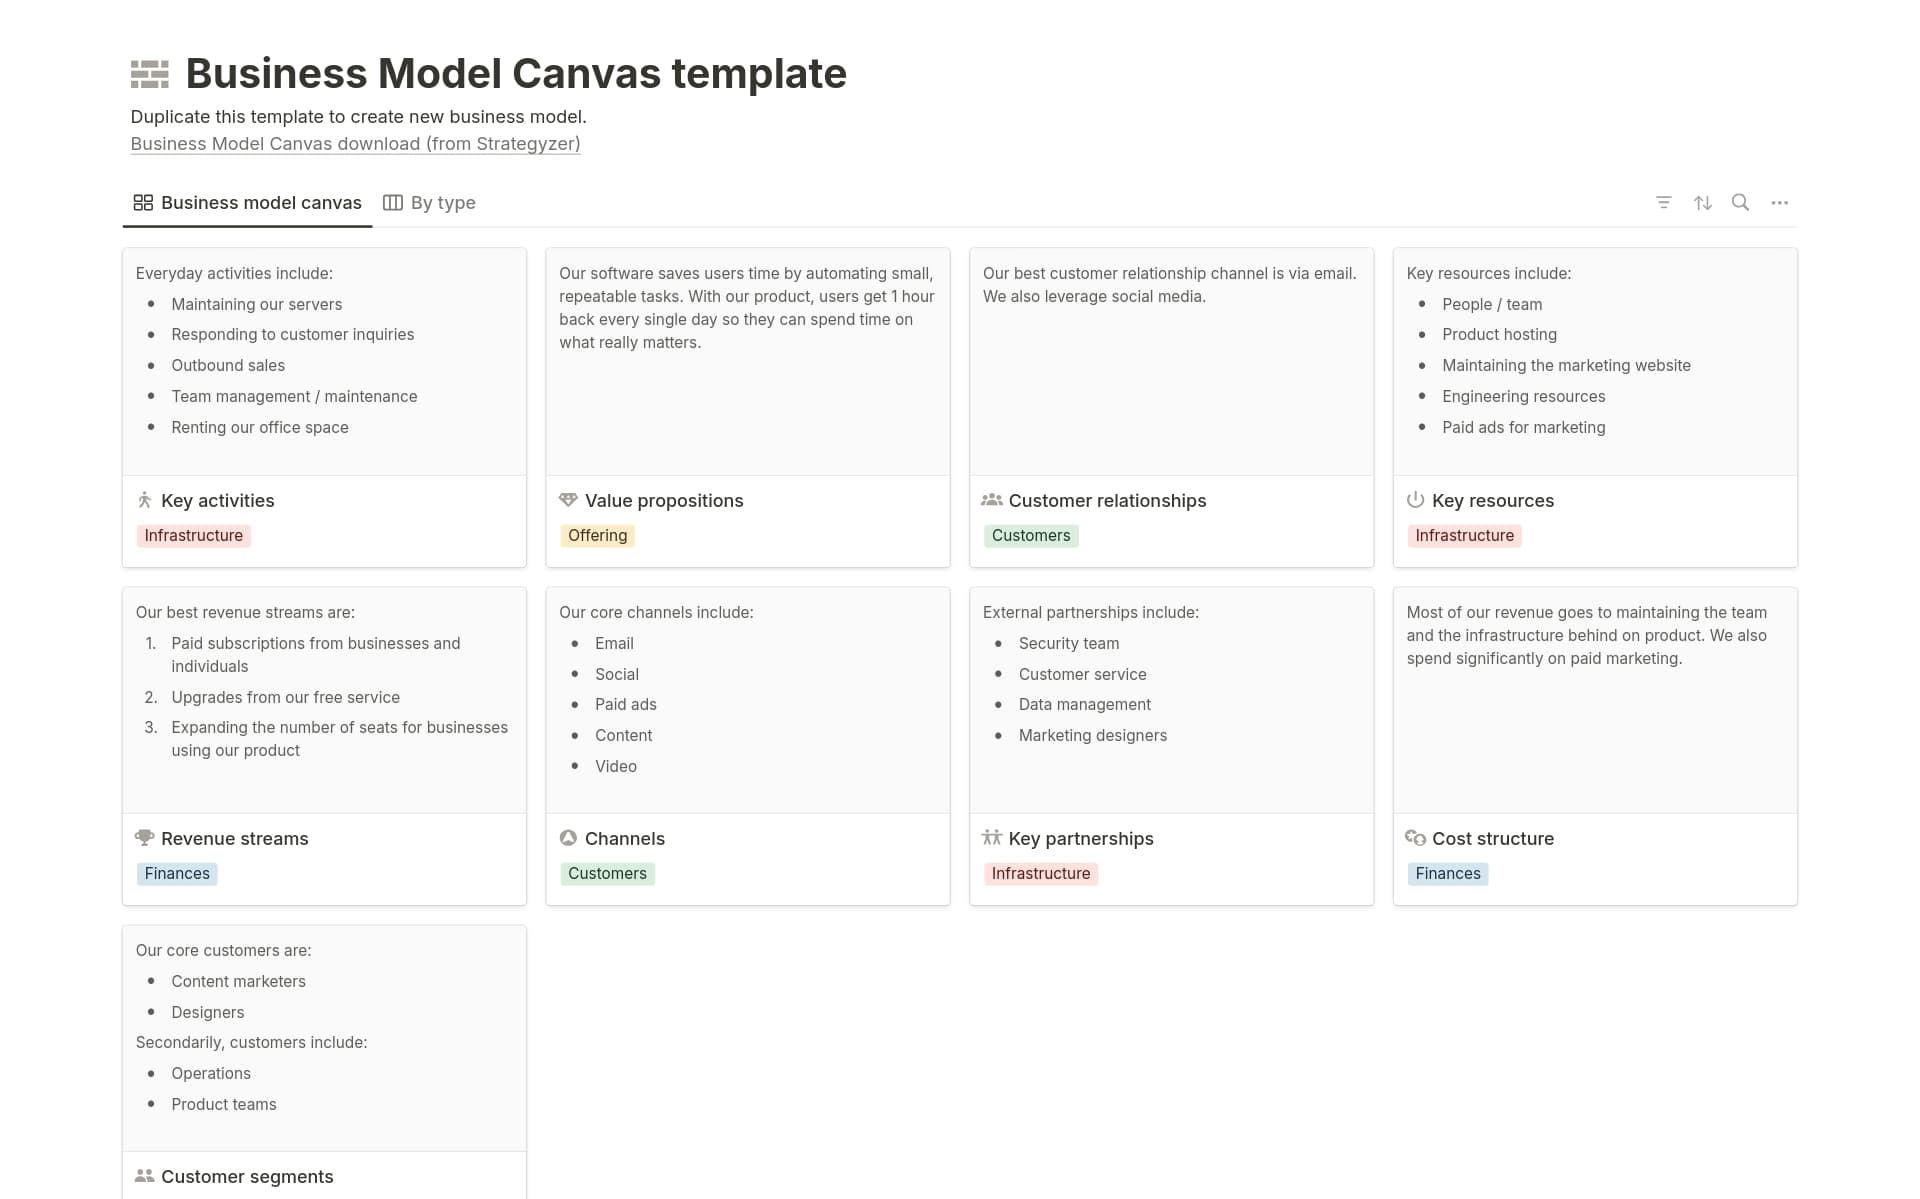Select the Key activities card icon
Image resolution: width=1920 pixels, height=1199 pixels.
click(145, 499)
